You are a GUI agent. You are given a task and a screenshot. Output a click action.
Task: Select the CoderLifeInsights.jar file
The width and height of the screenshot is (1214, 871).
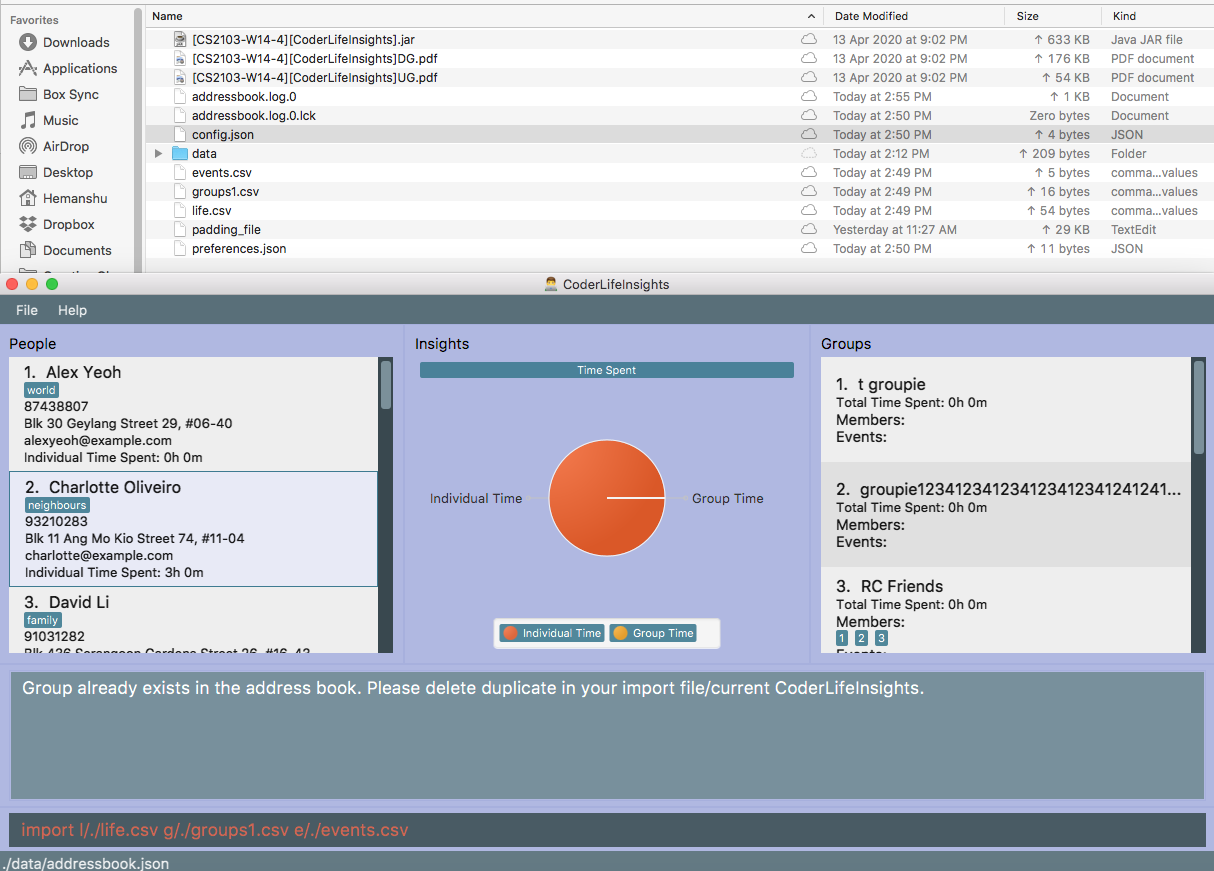(303, 40)
